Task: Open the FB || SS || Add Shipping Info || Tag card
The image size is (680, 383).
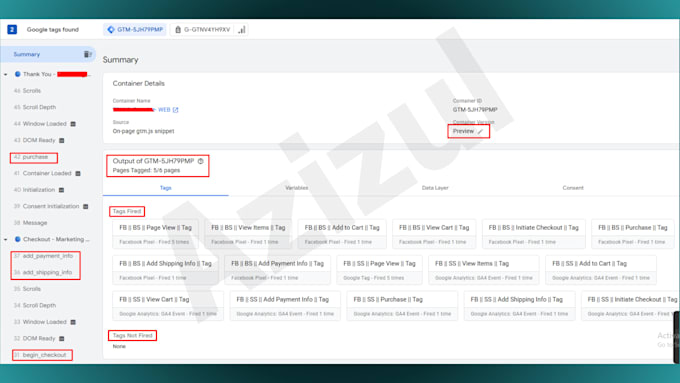Action: [519, 306]
